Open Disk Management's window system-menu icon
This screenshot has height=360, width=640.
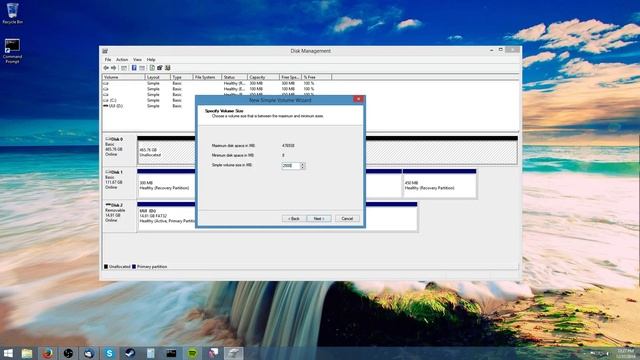pyautogui.click(x=105, y=51)
